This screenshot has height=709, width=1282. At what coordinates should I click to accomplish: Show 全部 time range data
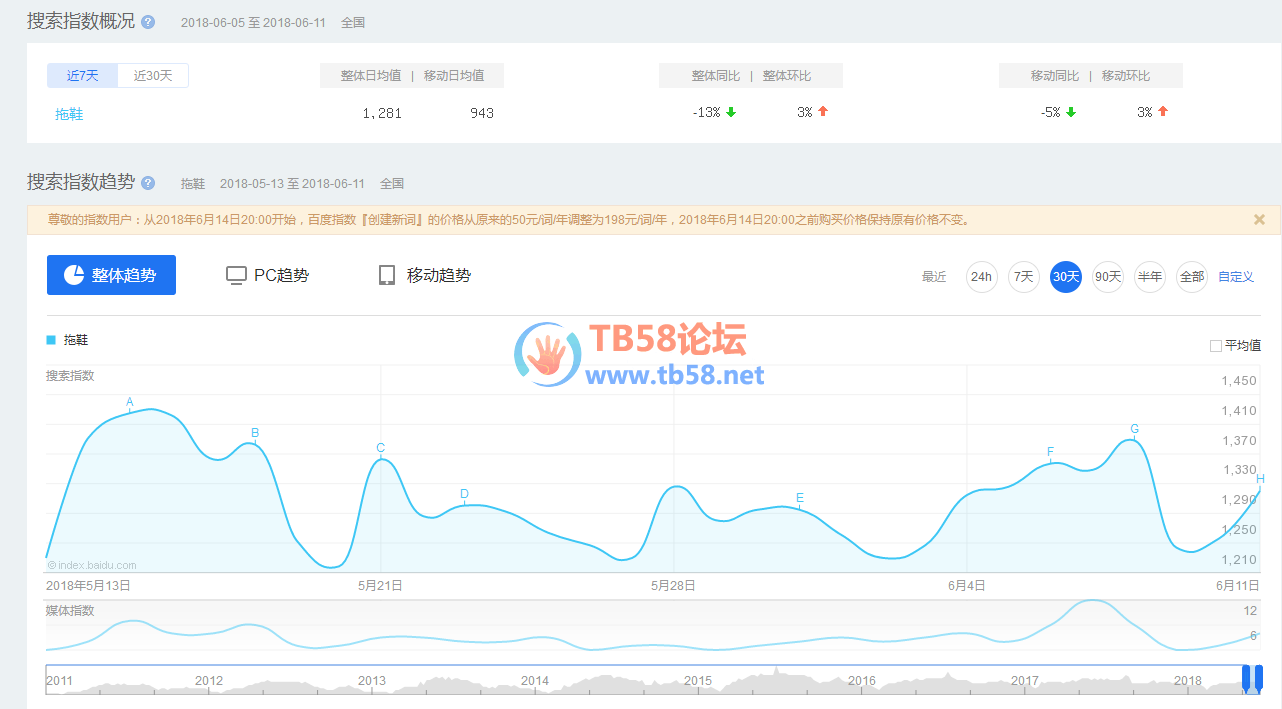(x=1192, y=277)
